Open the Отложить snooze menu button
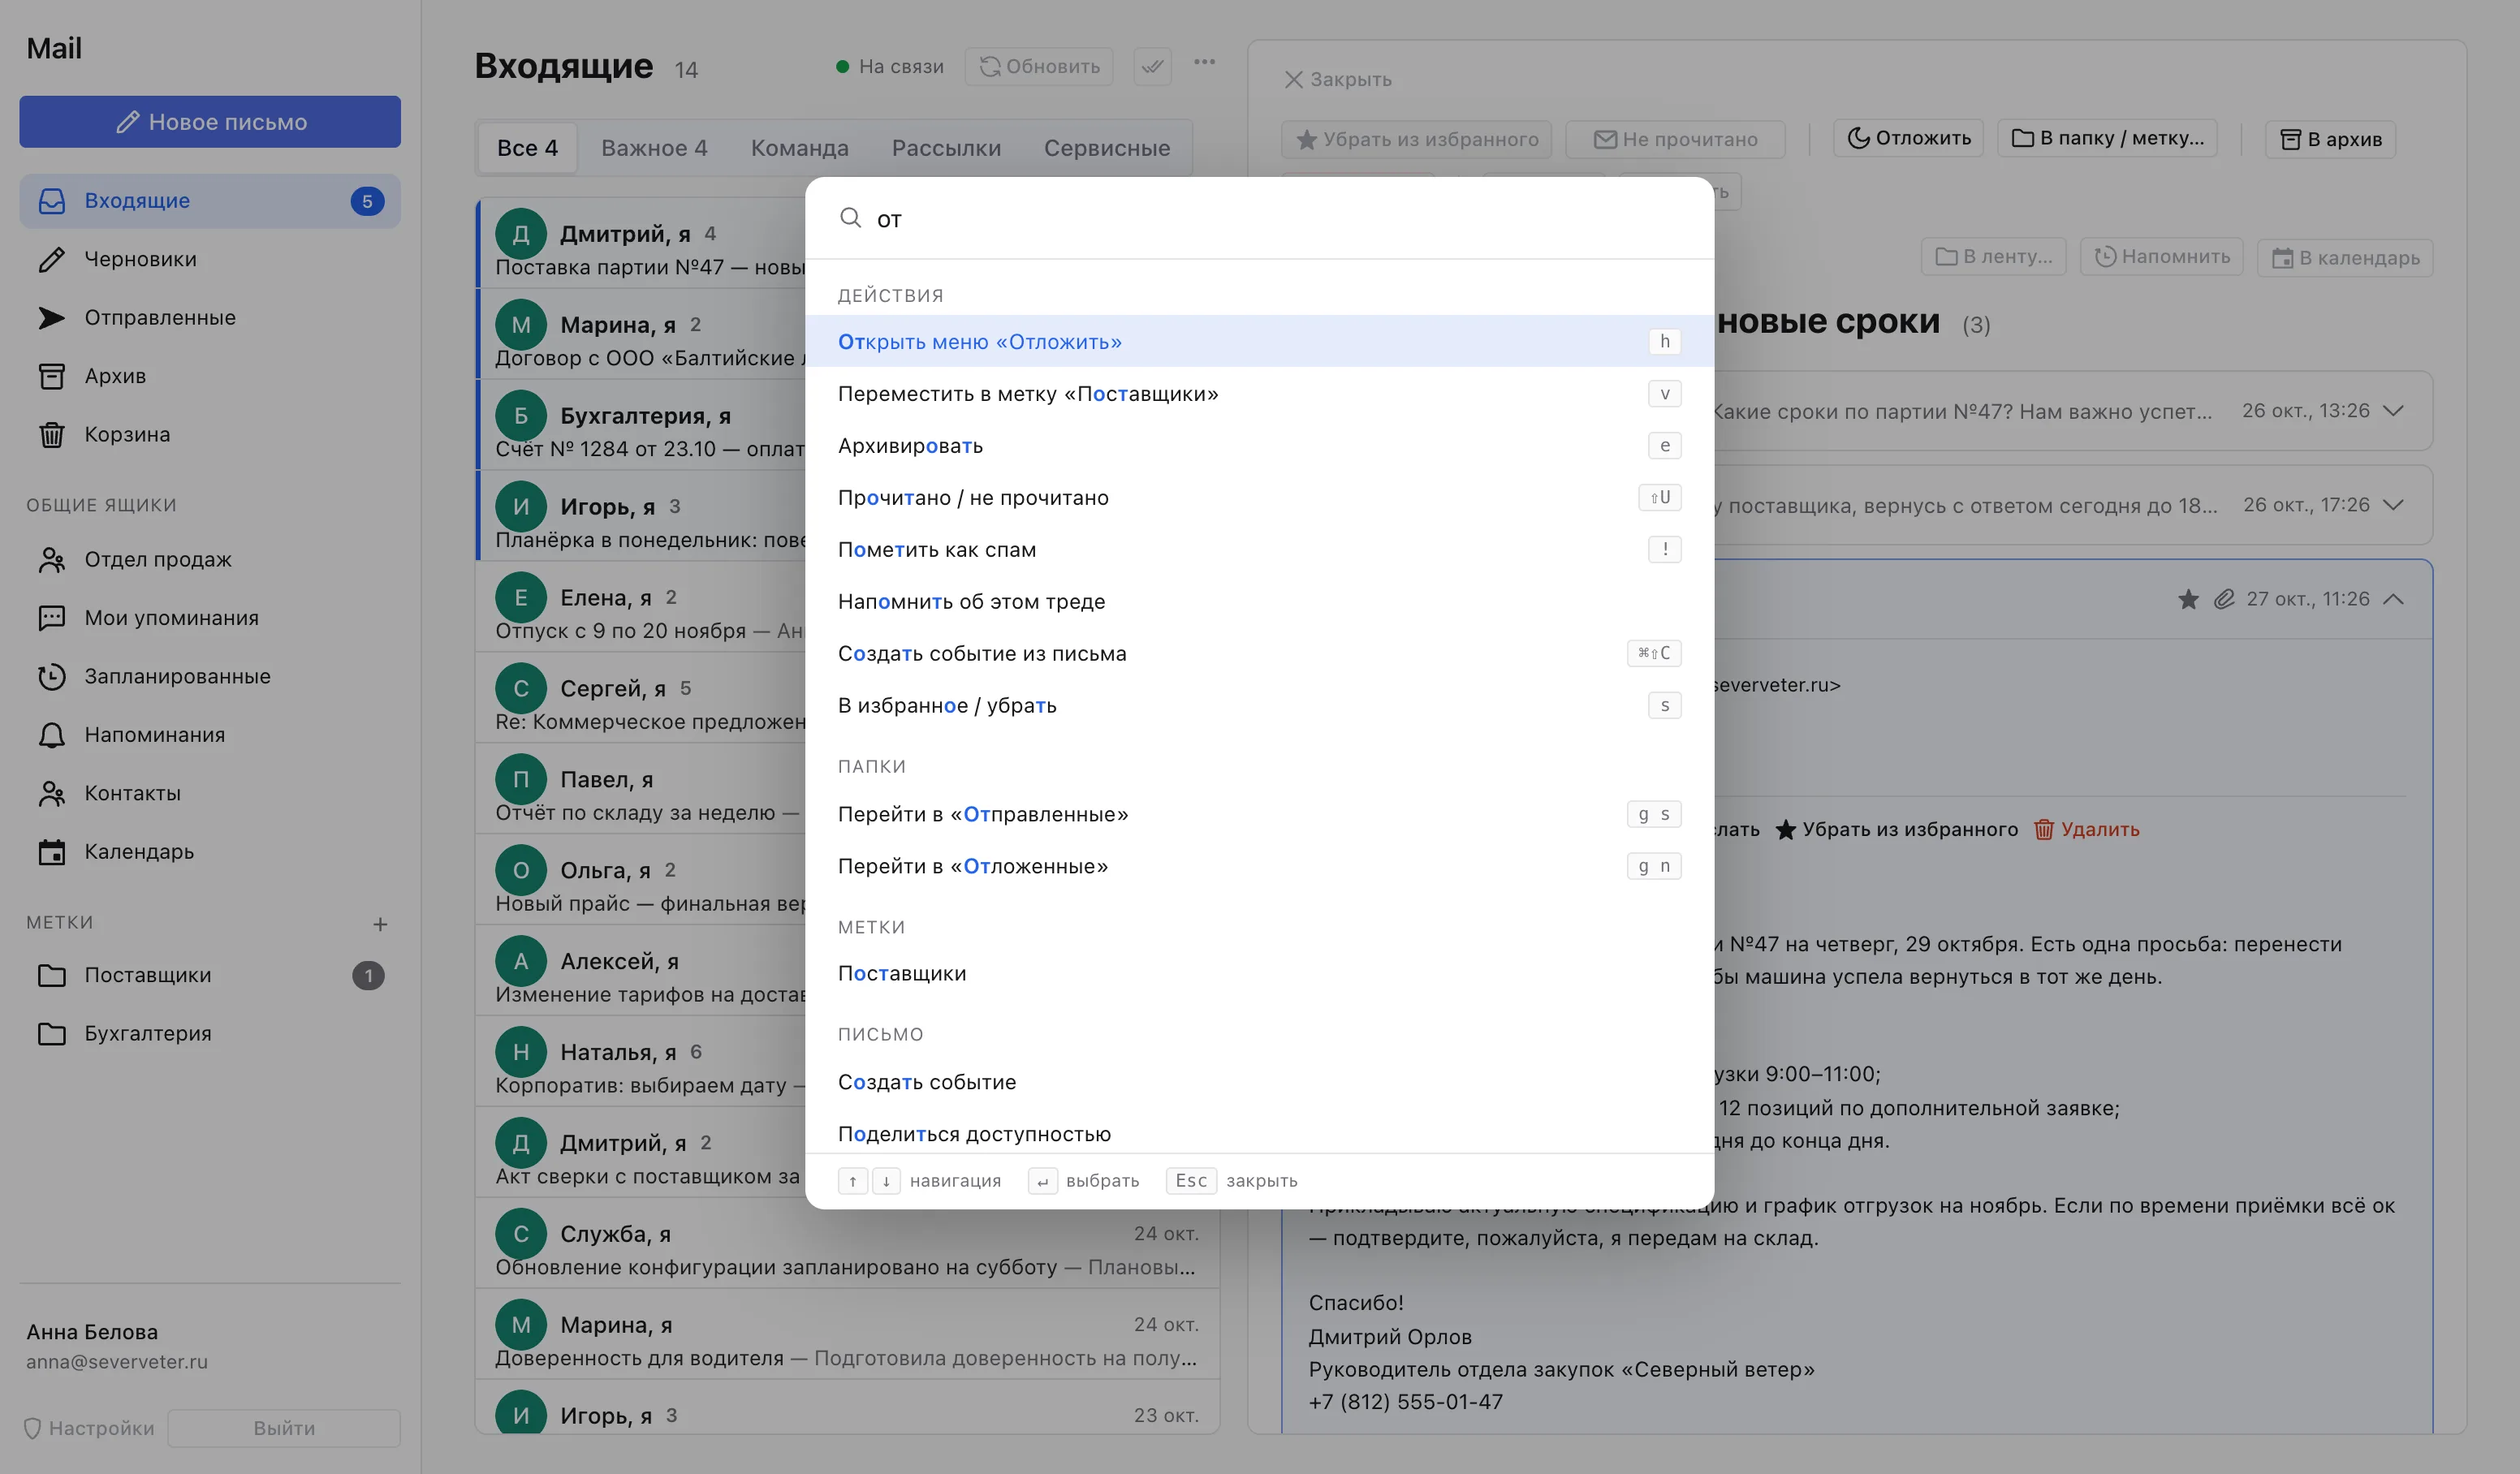This screenshot has height=1474, width=2520. pyautogui.click(x=1909, y=138)
